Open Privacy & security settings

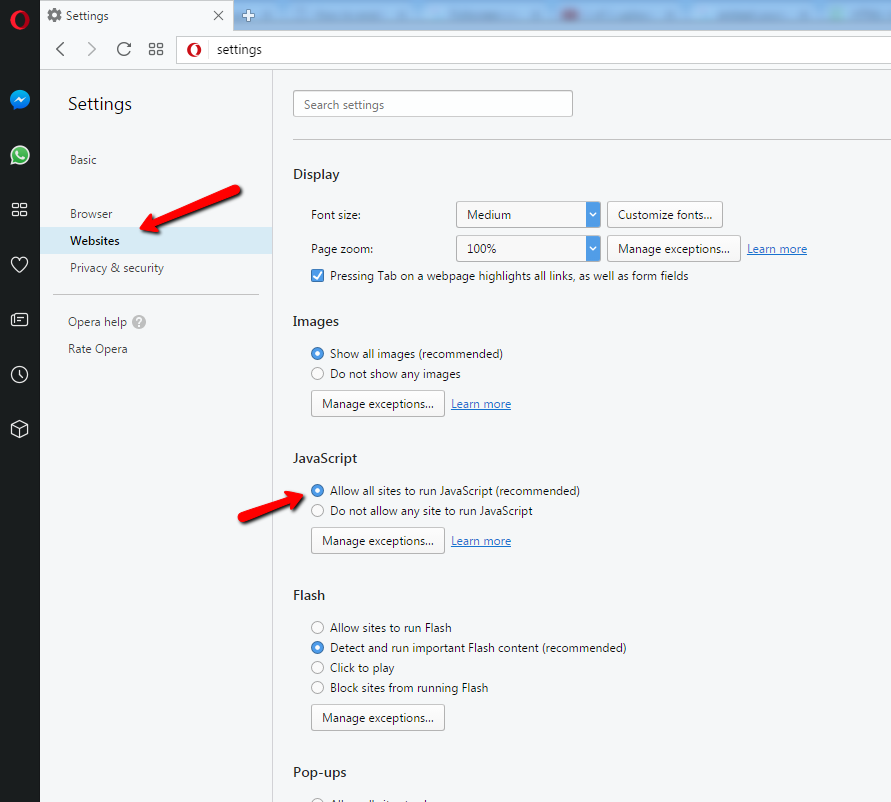tap(117, 268)
